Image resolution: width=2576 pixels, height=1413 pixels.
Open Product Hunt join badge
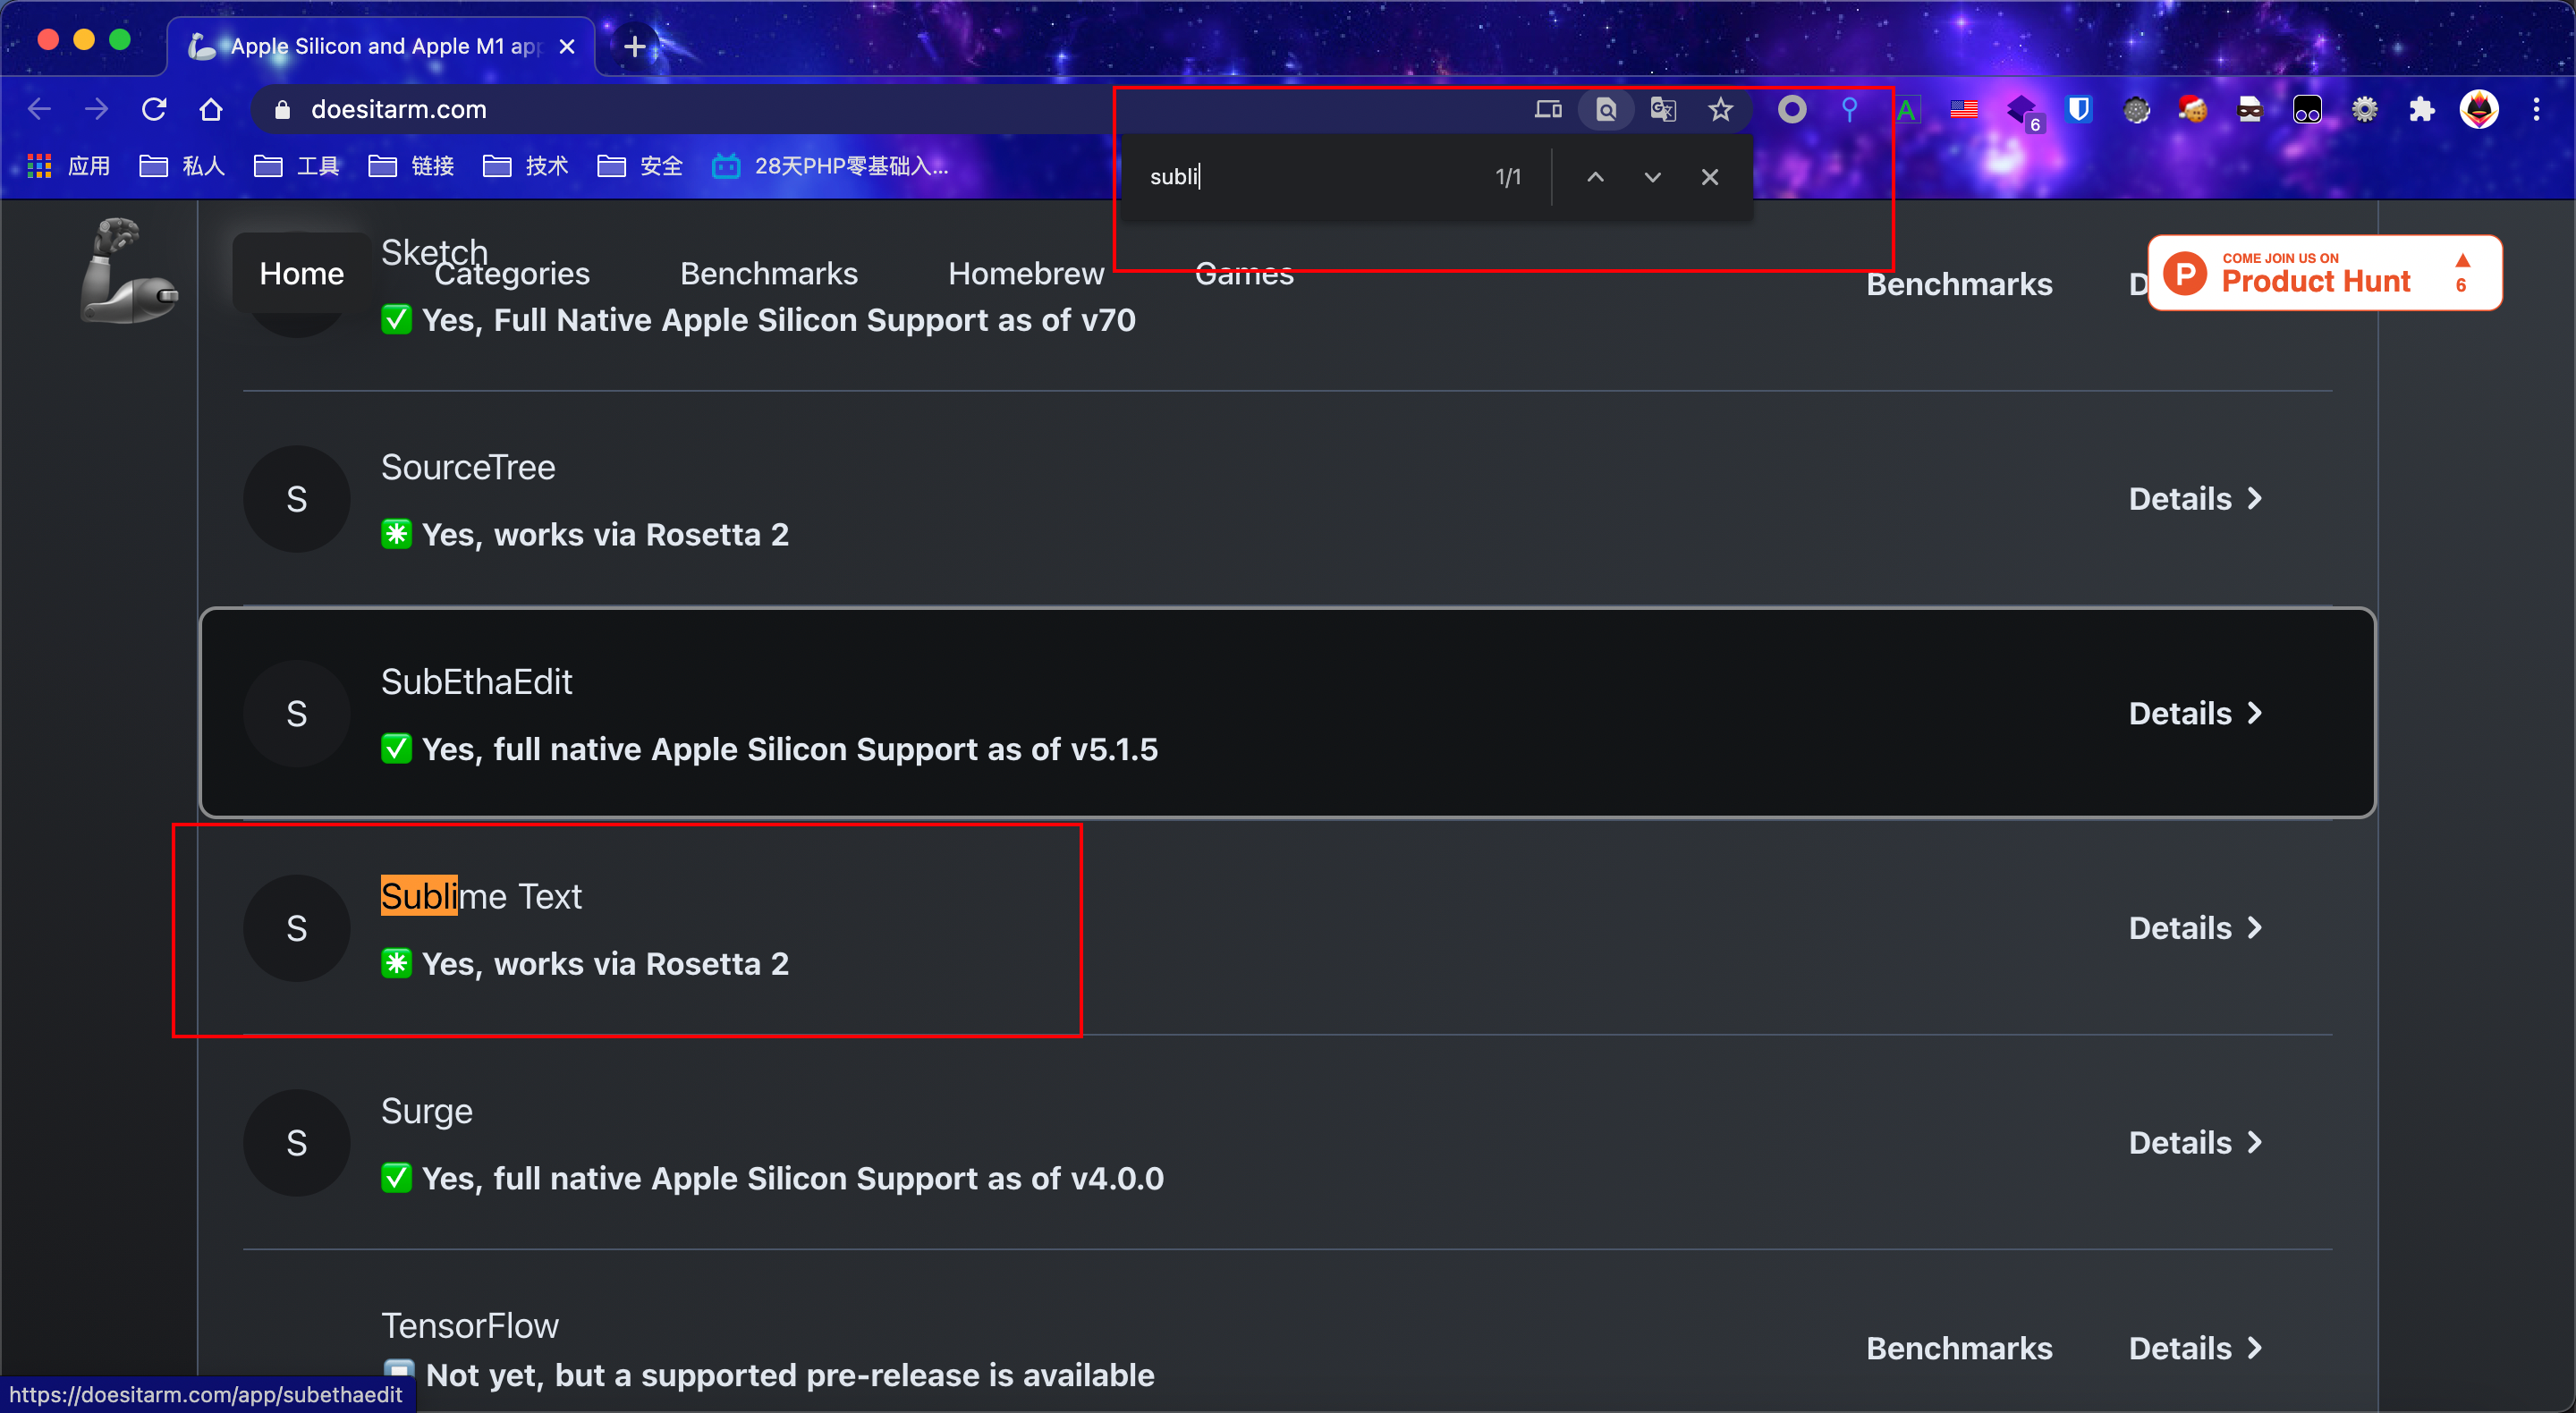pos(2325,272)
